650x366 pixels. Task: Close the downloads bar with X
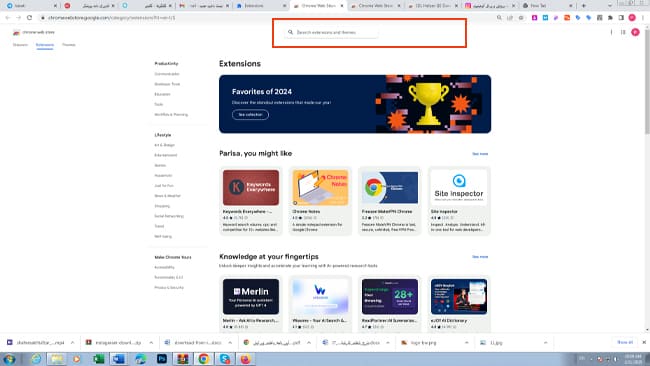point(644,342)
